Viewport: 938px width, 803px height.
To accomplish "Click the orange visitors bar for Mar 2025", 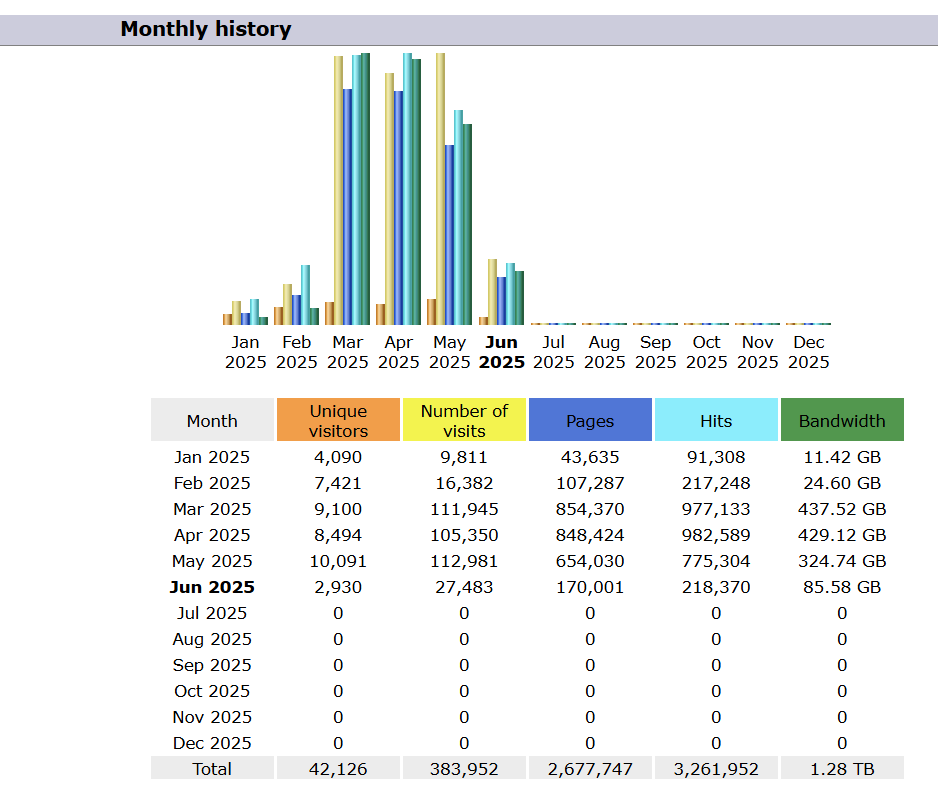I will tap(329, 313).
